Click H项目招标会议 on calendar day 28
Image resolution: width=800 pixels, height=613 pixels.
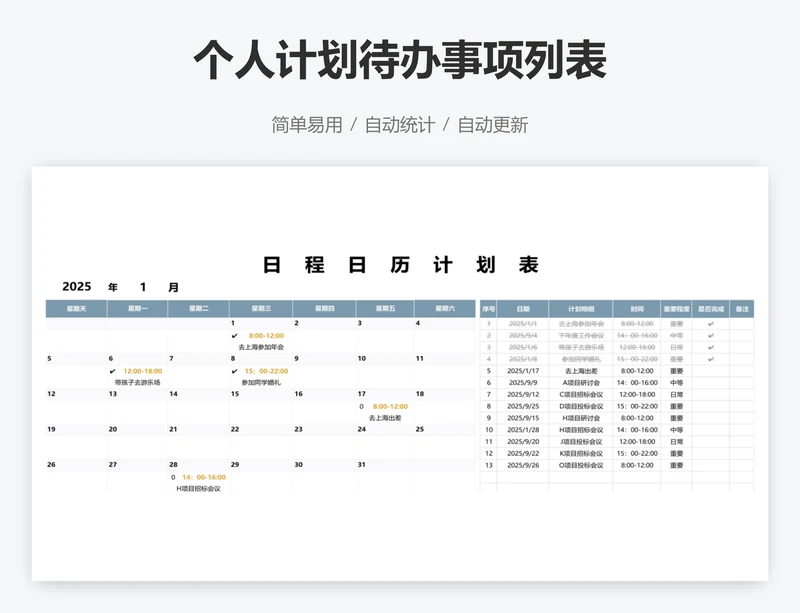coord(198,489)
